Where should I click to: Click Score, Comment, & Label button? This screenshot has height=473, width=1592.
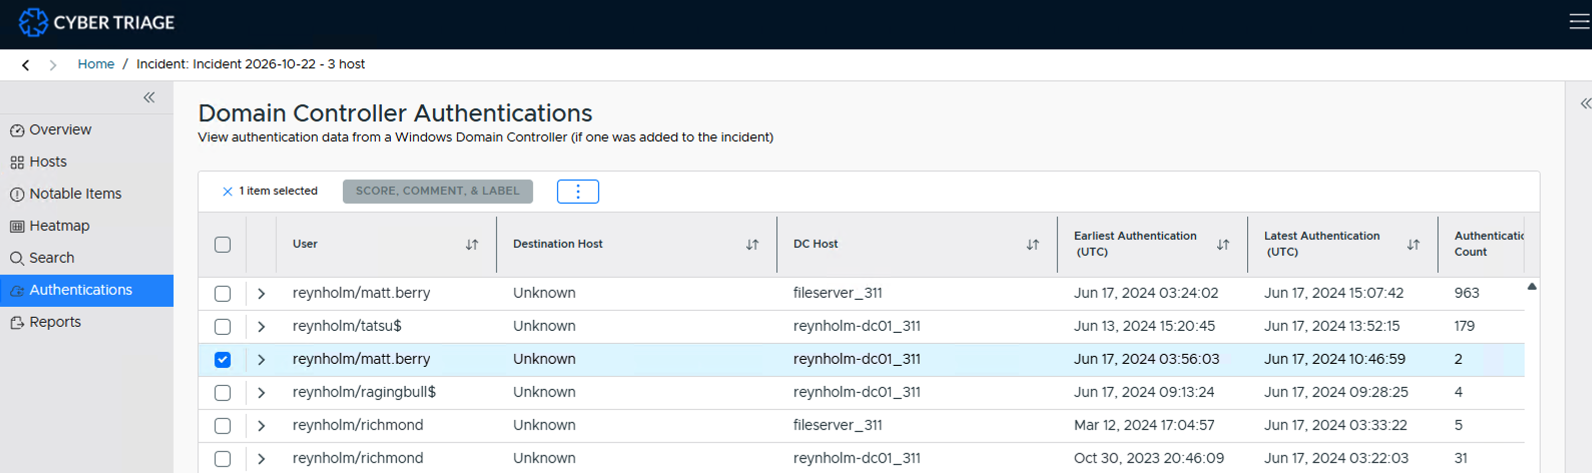438,191
